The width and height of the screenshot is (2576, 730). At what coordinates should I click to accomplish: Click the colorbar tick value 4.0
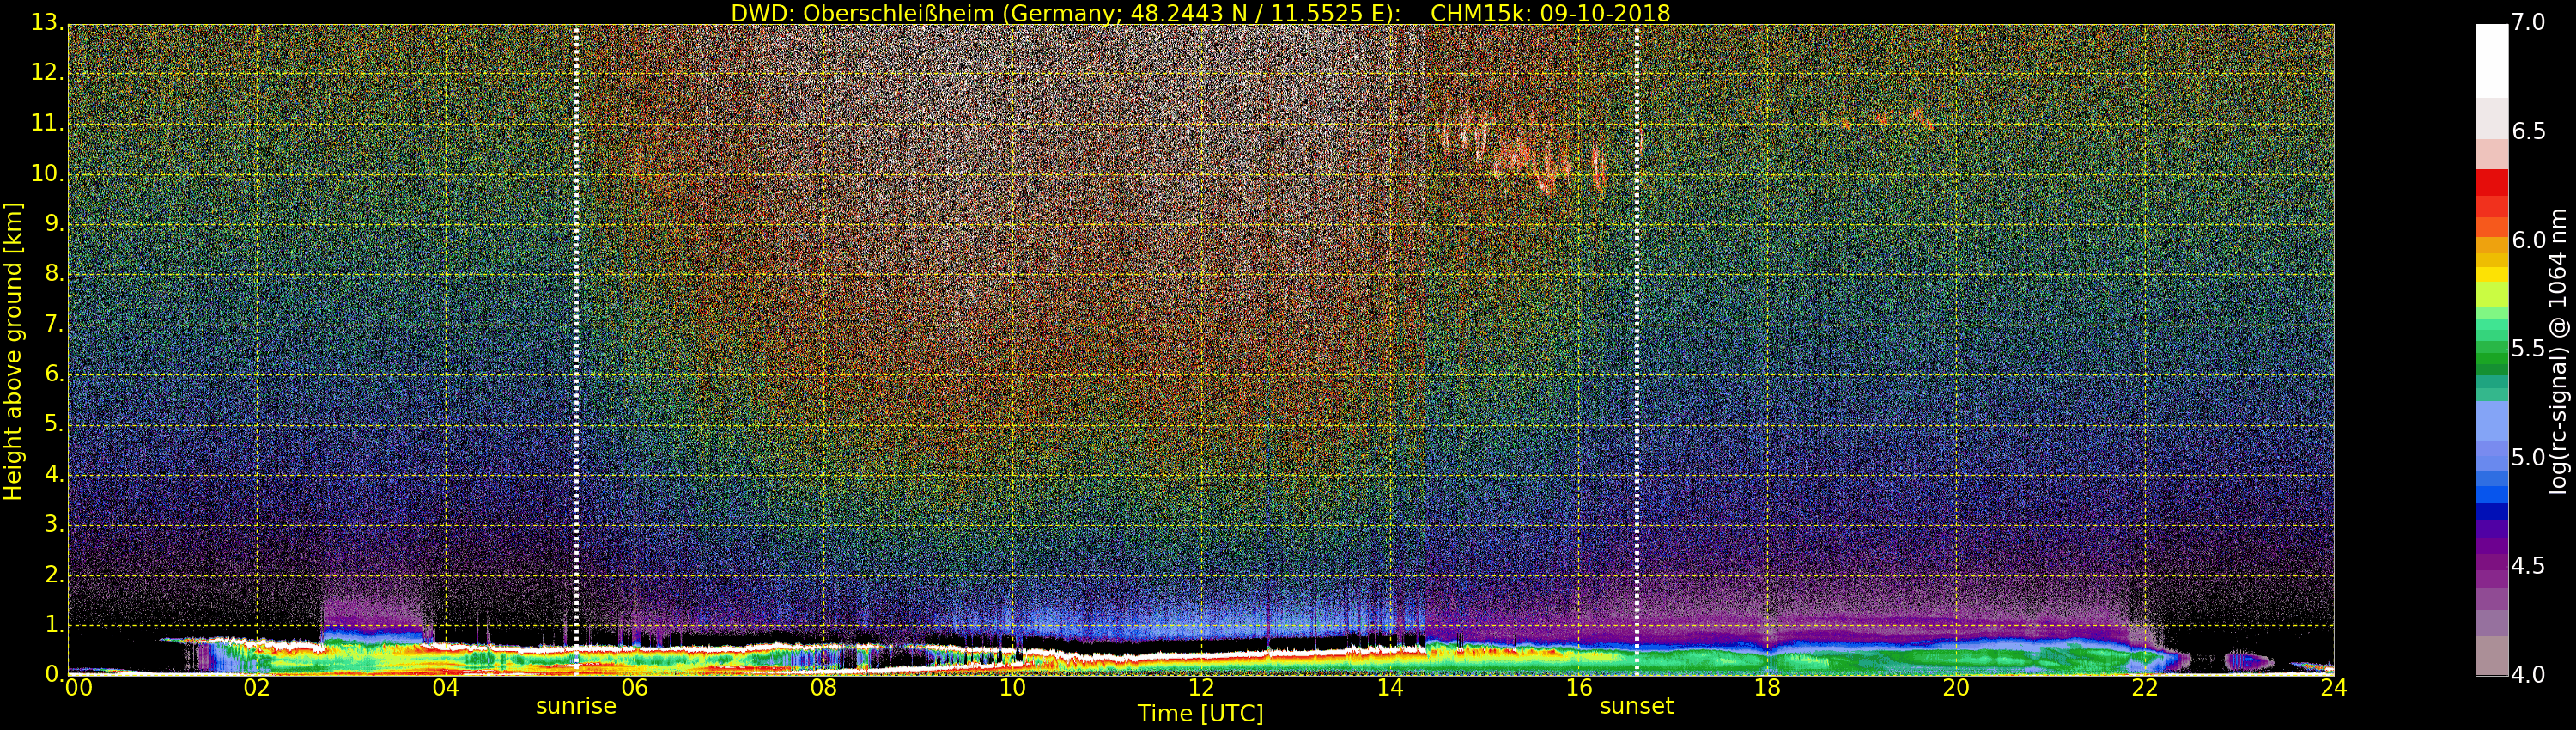[x=2528, y=675]
